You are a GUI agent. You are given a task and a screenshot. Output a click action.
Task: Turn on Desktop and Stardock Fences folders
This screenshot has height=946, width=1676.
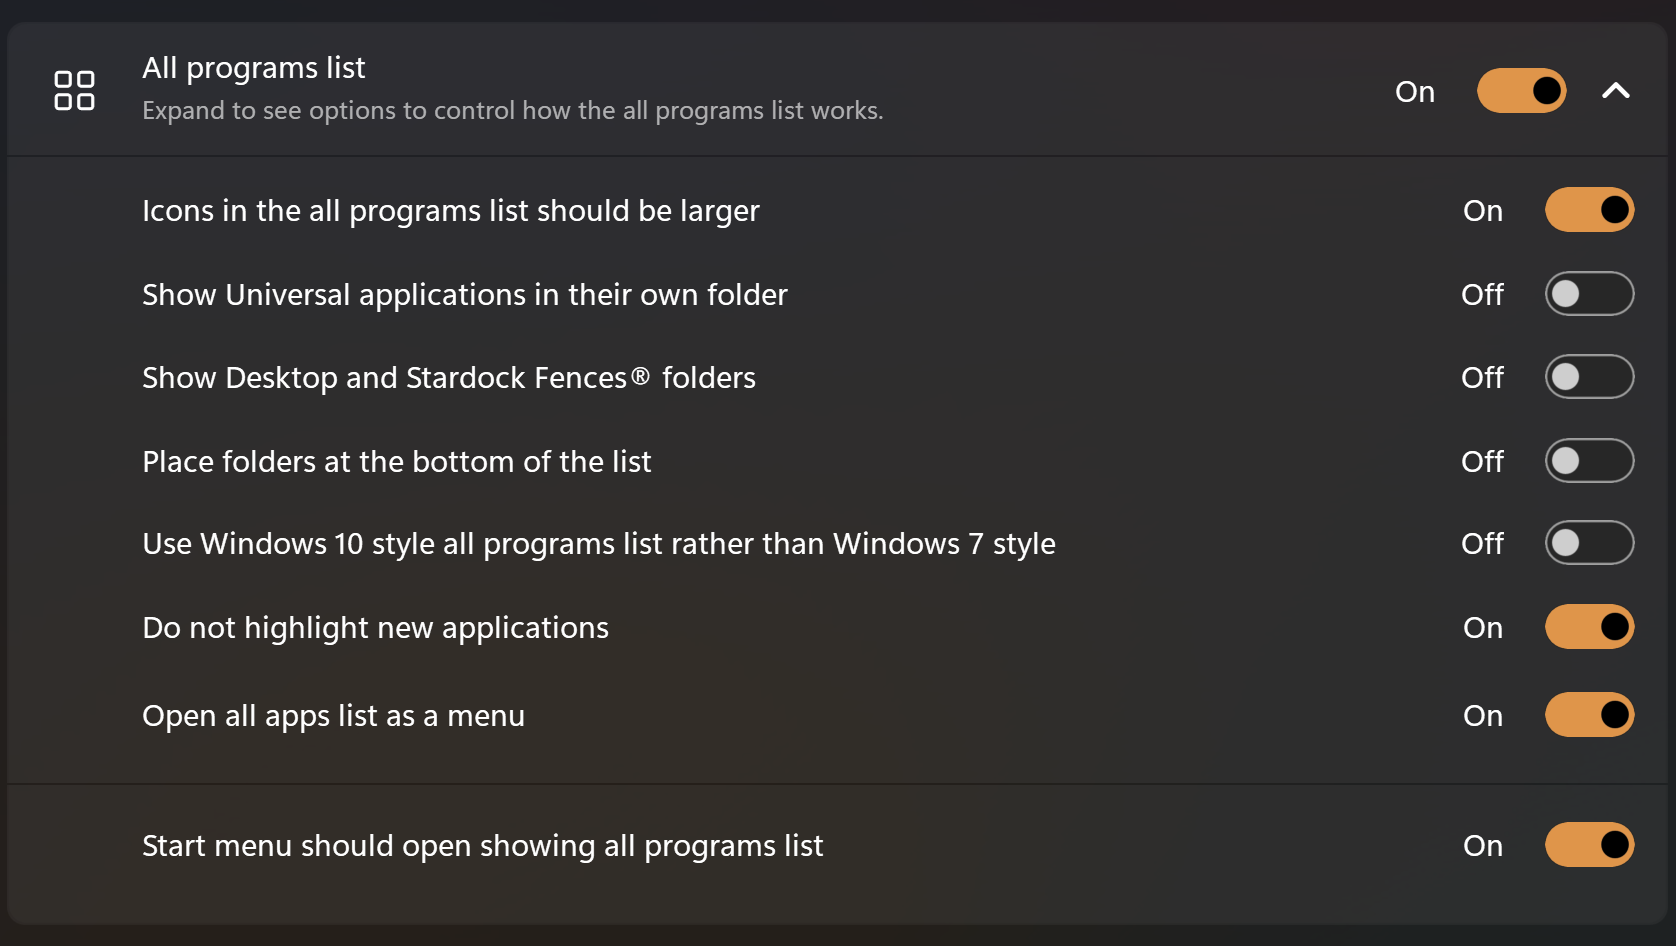pyautogui.click(x=1589, y=377)
